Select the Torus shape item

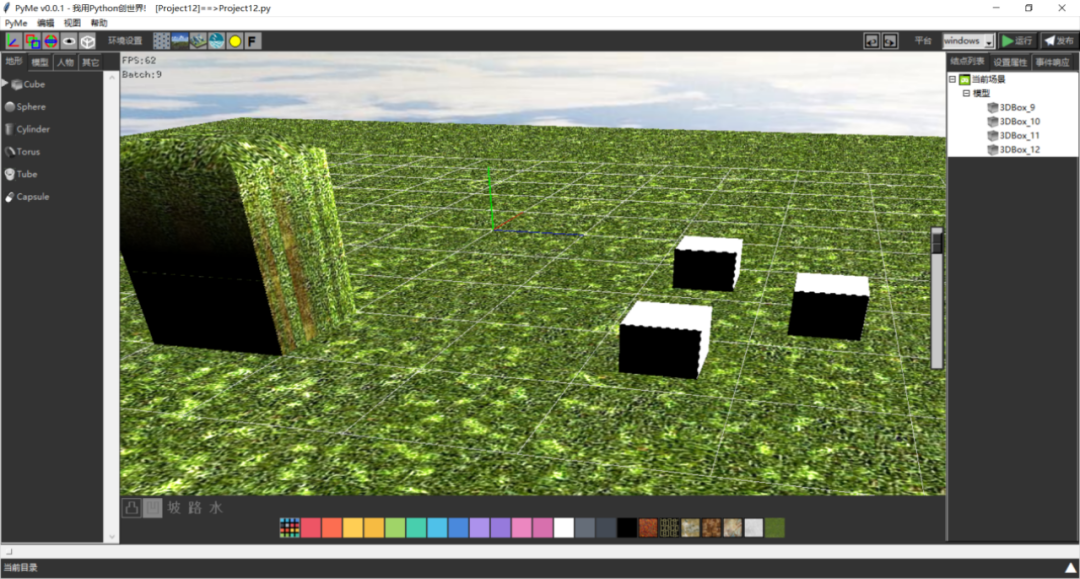[23, 151]
